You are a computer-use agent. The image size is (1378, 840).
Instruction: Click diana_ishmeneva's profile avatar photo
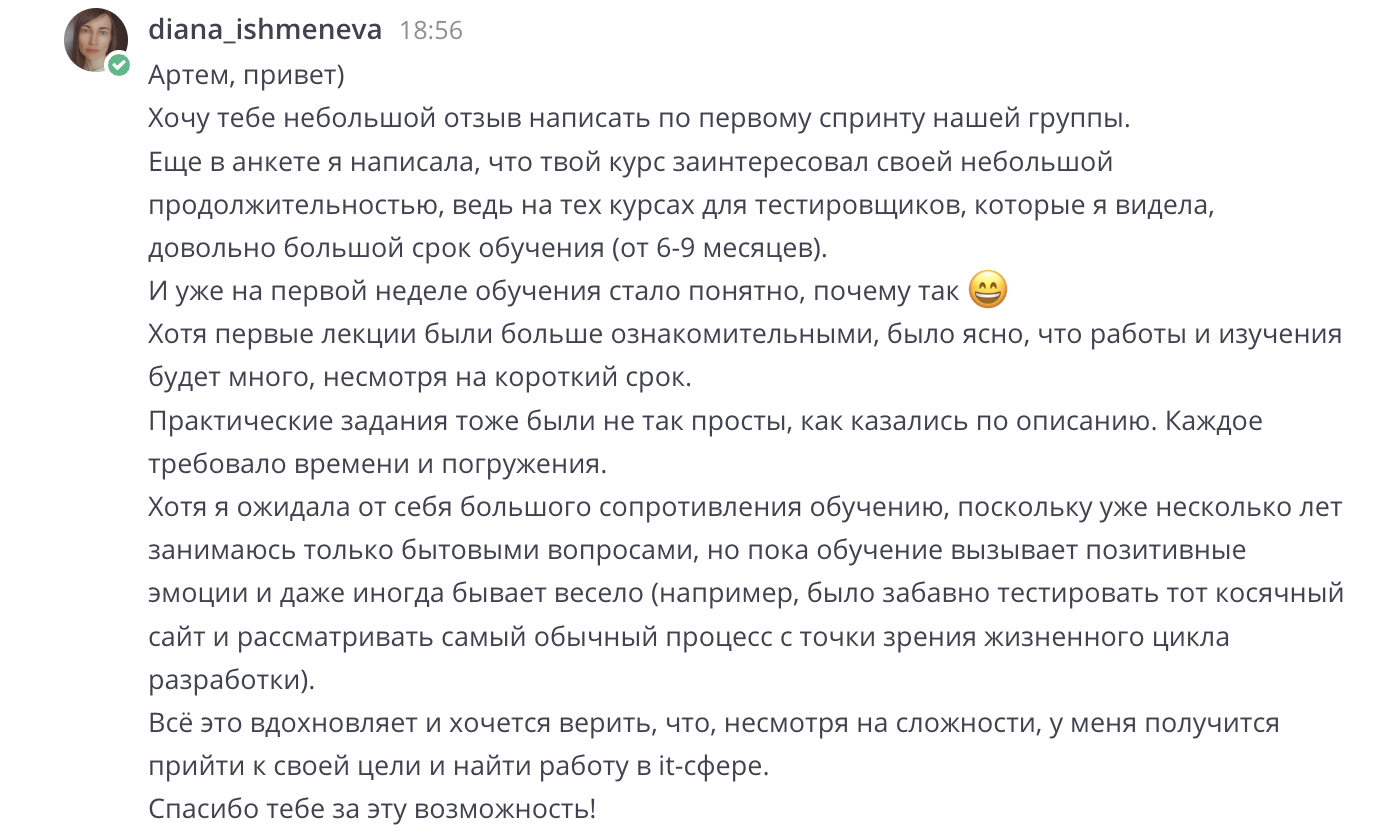pos(94,40)
